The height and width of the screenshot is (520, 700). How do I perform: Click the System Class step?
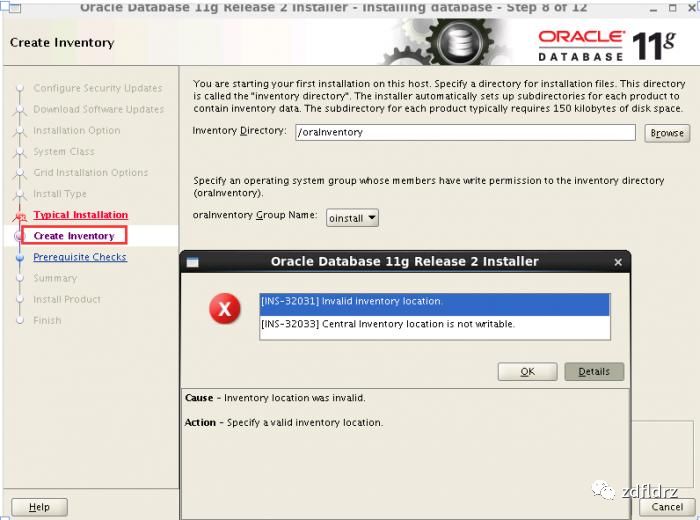64,151
